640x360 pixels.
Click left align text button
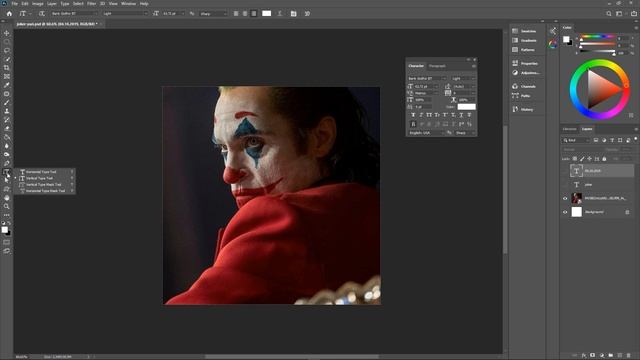click(236, 13)
